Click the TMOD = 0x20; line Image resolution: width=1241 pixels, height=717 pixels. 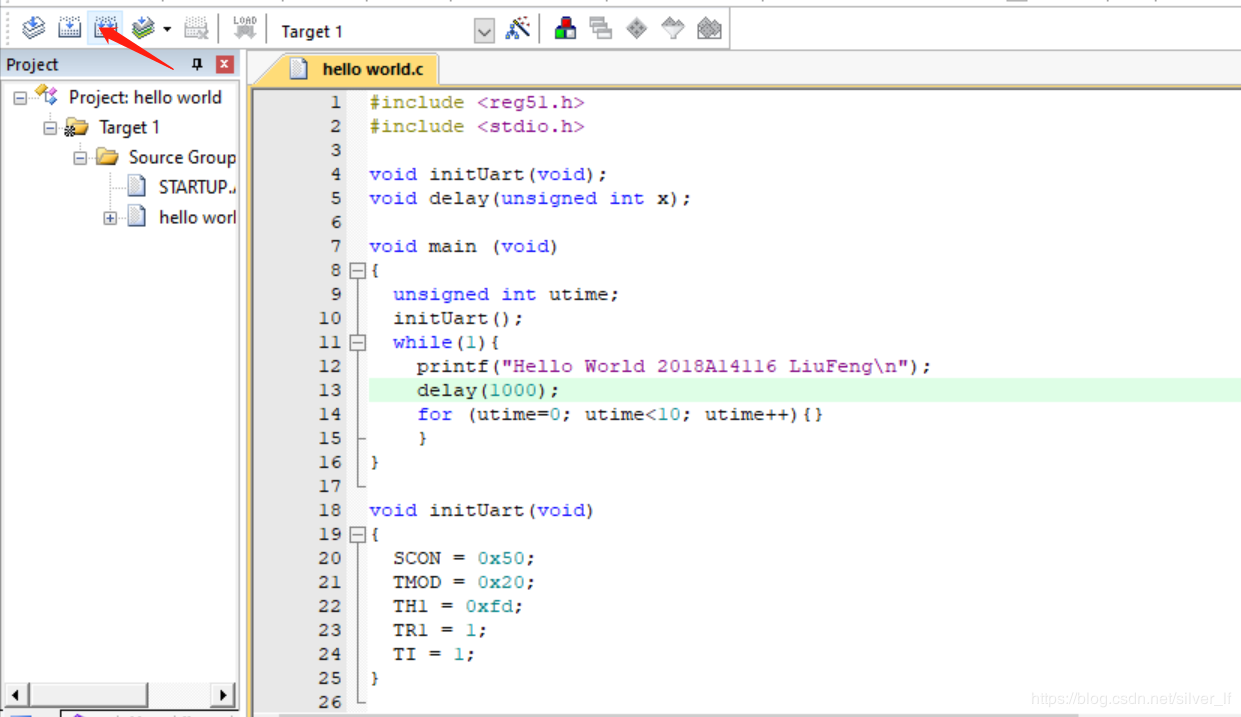click(x=464, y=582)
